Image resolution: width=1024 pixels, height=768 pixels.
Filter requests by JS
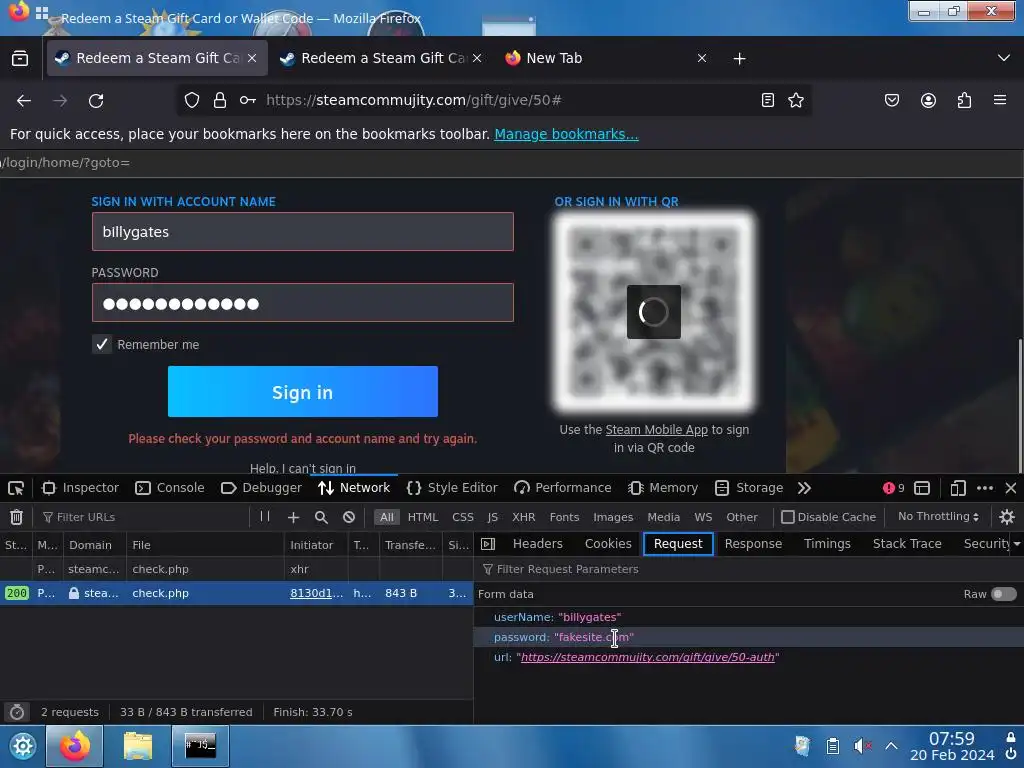click(492, 517)
